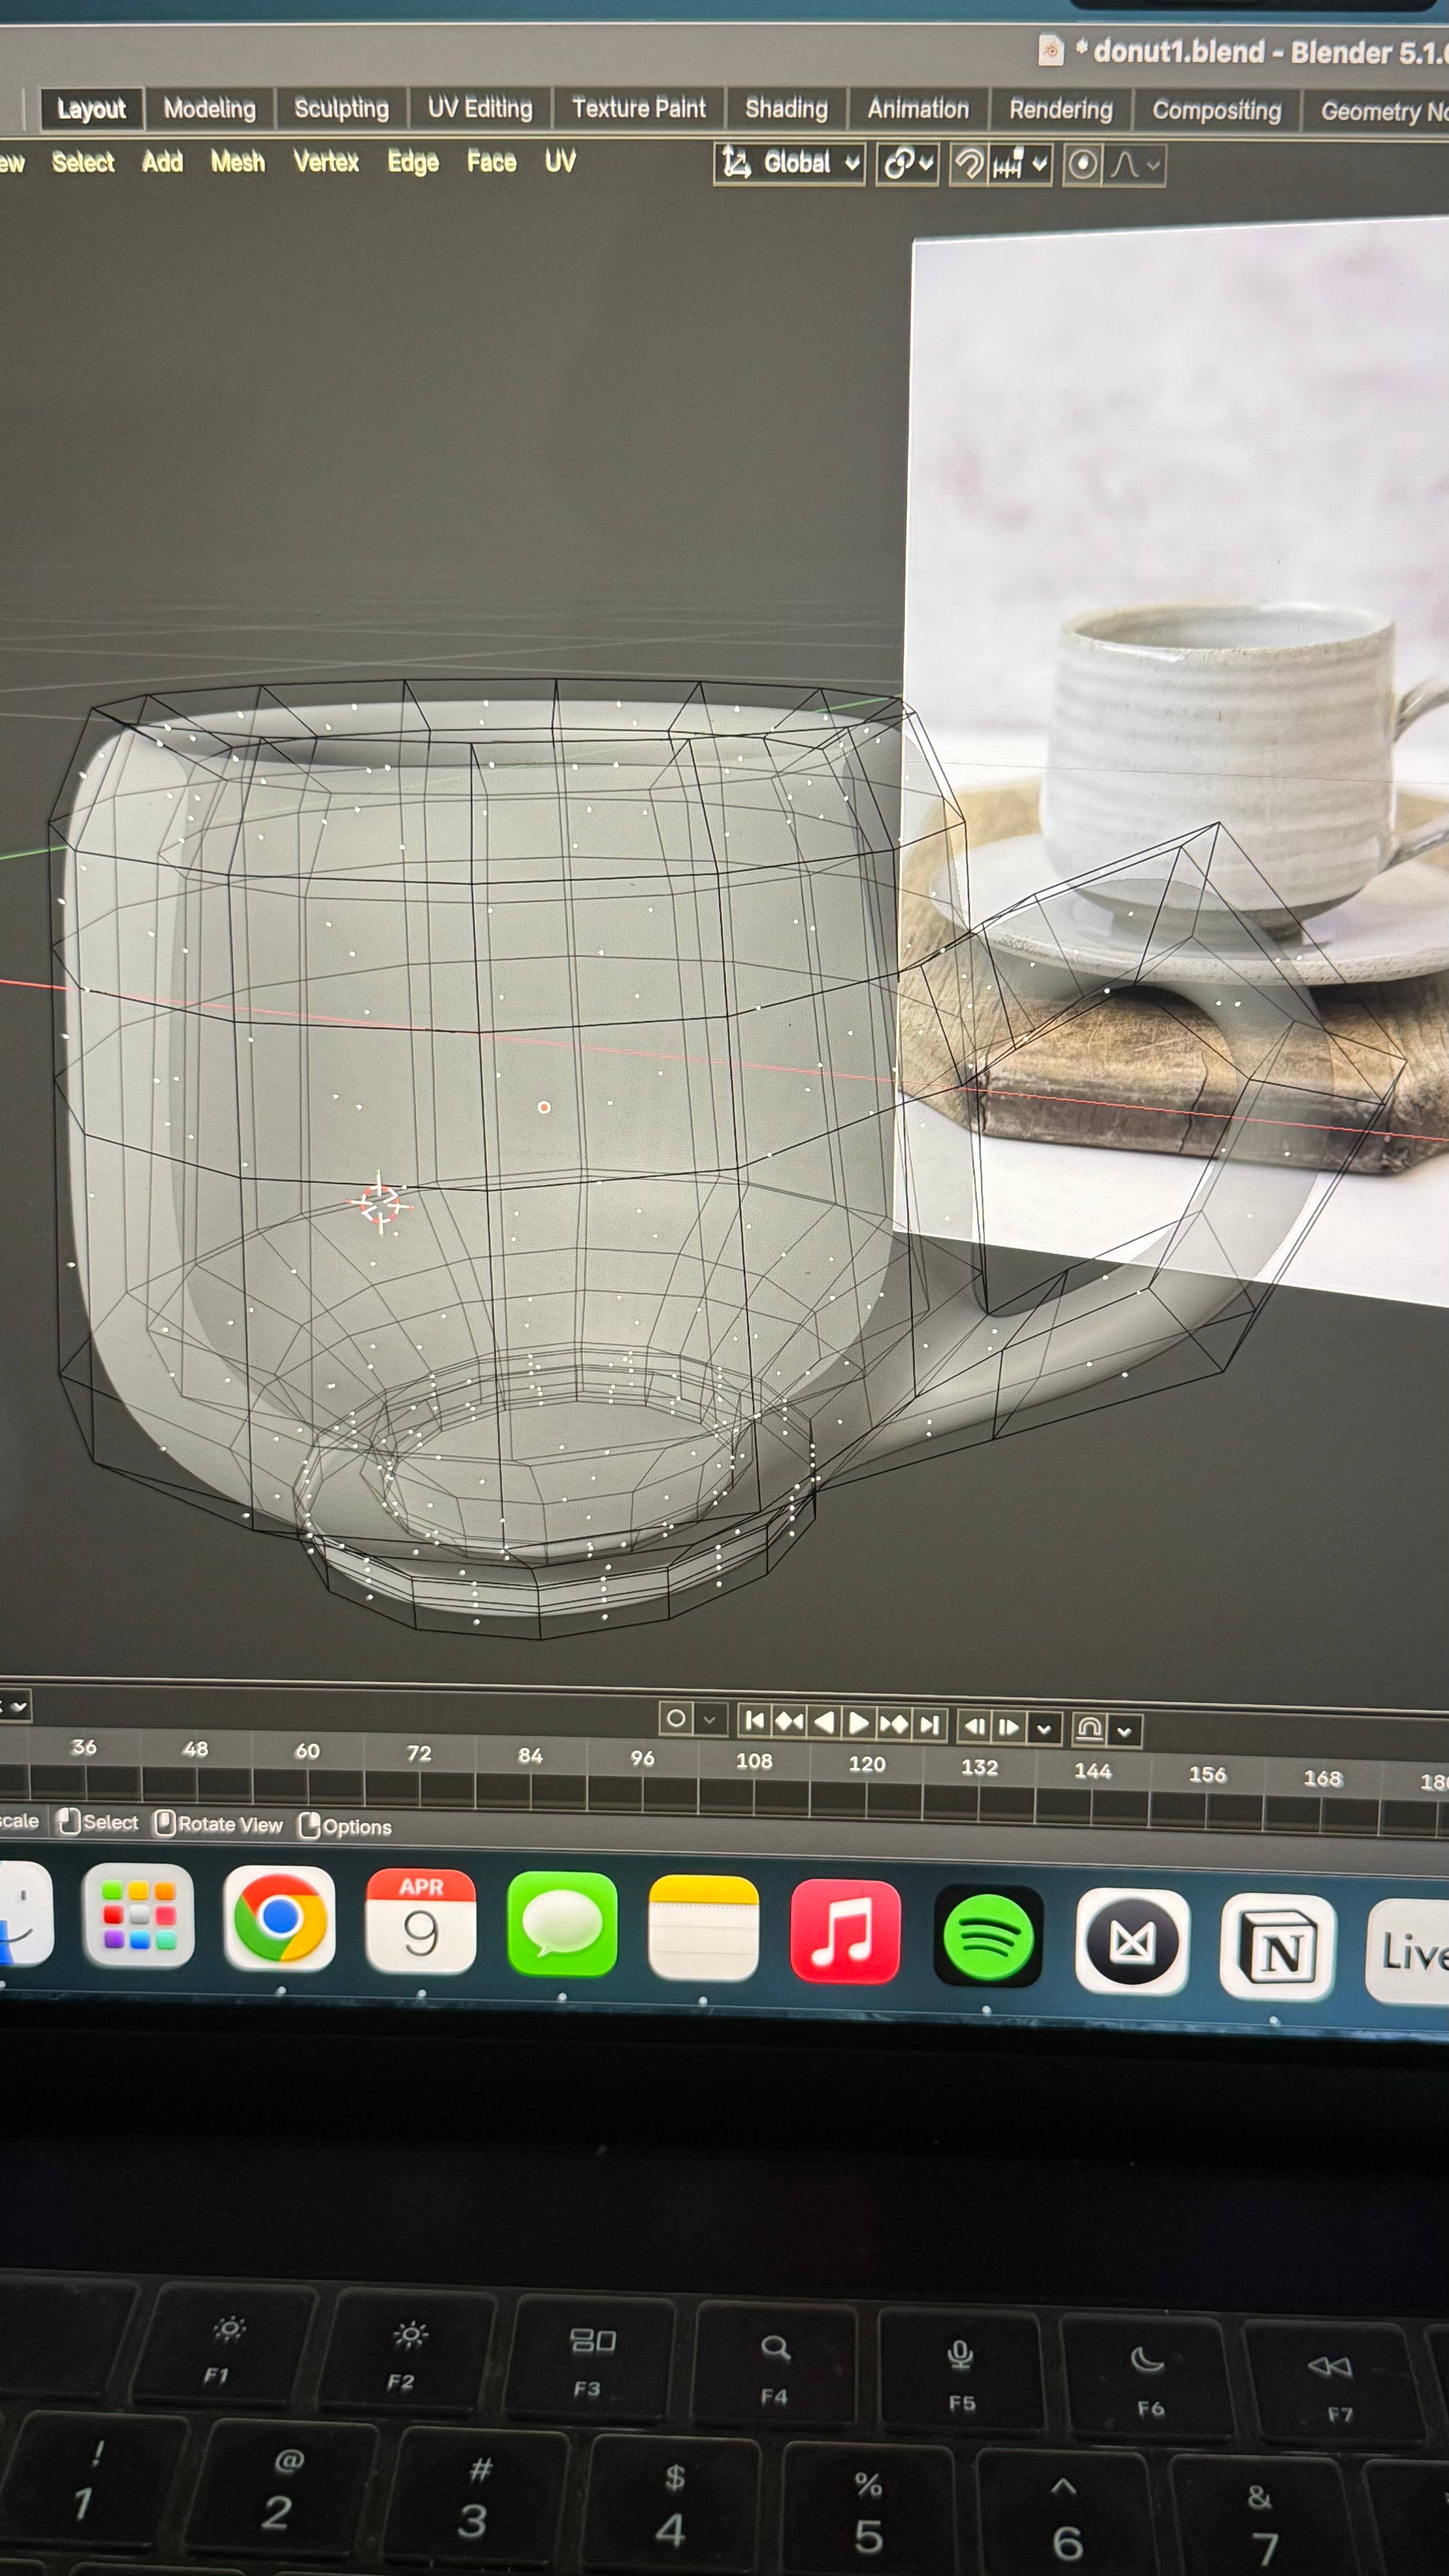Toggle the auto-keying record circle in timeline
The width and height of the screenshot is (1449, 2576).
pos(676,1718)
